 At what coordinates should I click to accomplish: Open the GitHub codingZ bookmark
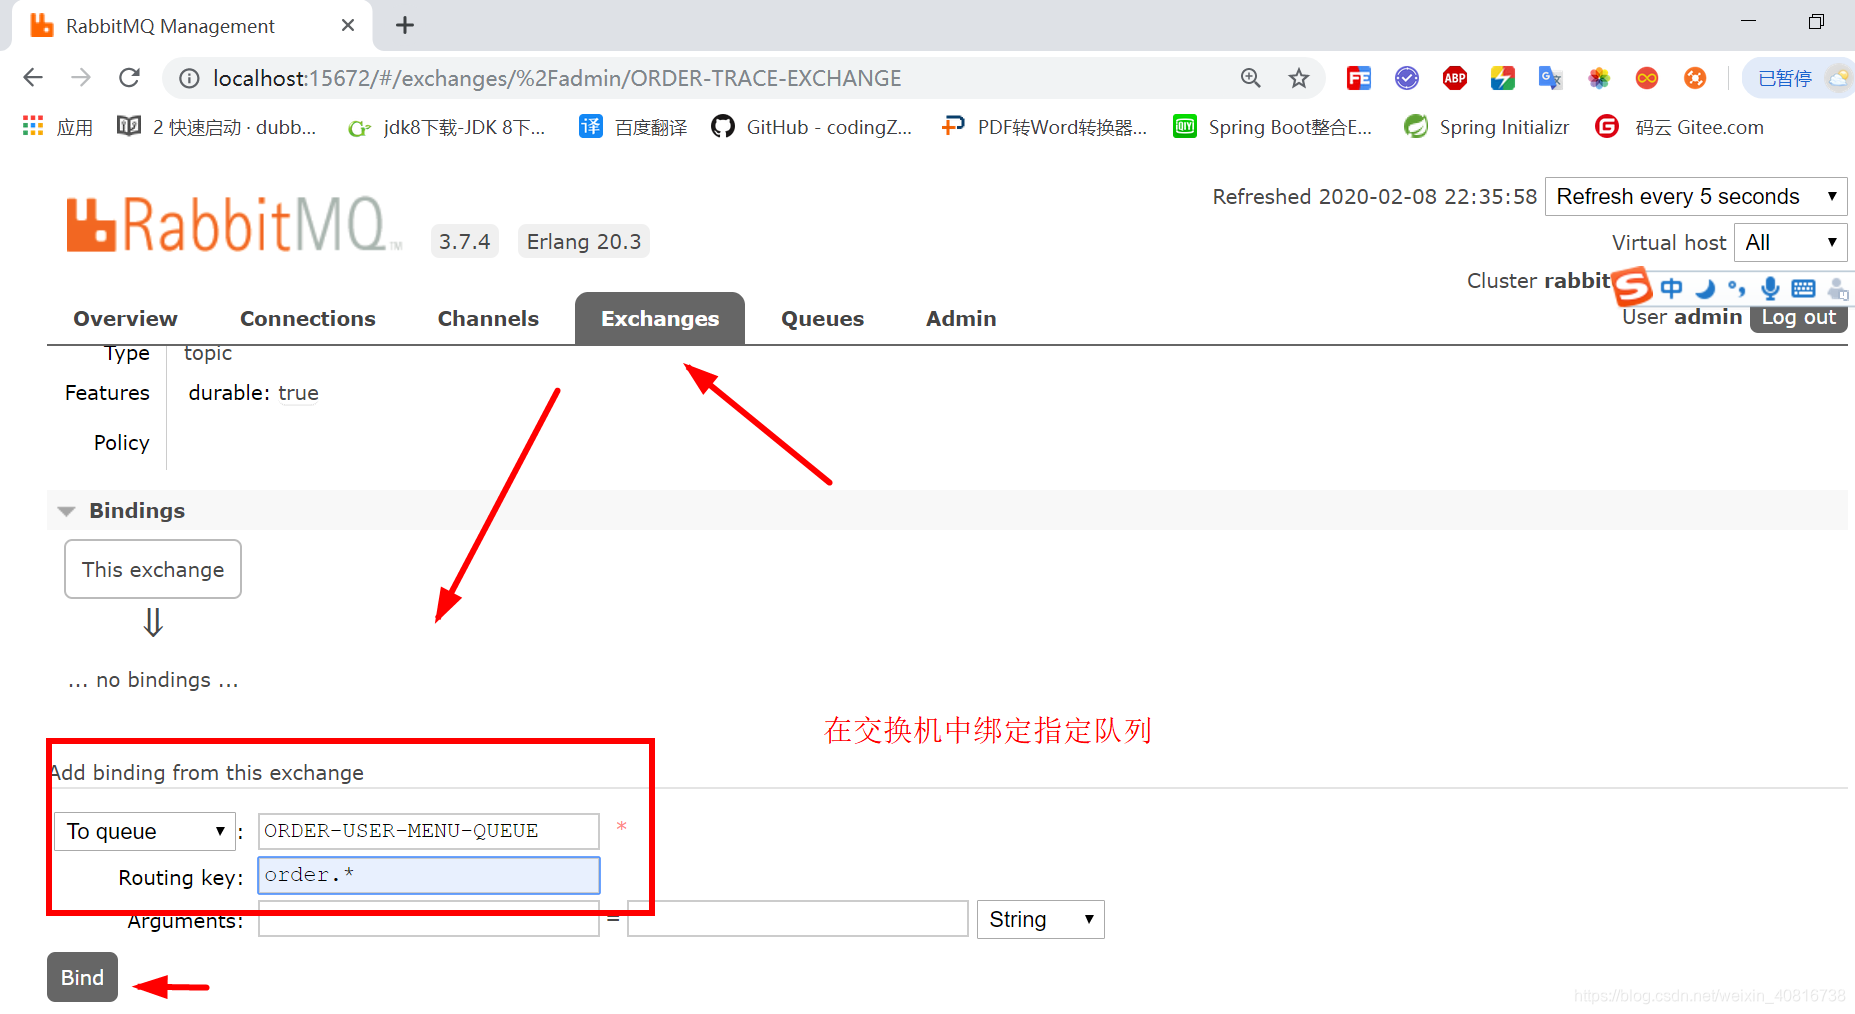(x=812, y=127)
